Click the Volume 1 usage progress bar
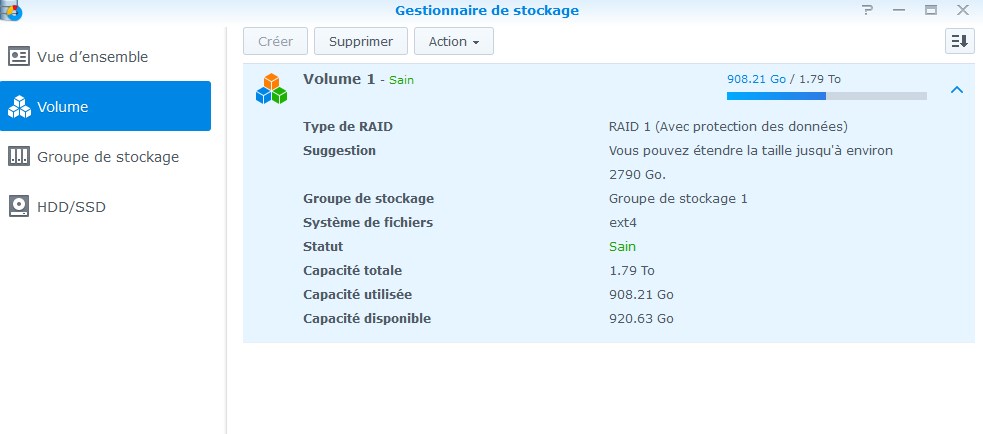Viewport: 983px width, 434px height. click(826, 96)
